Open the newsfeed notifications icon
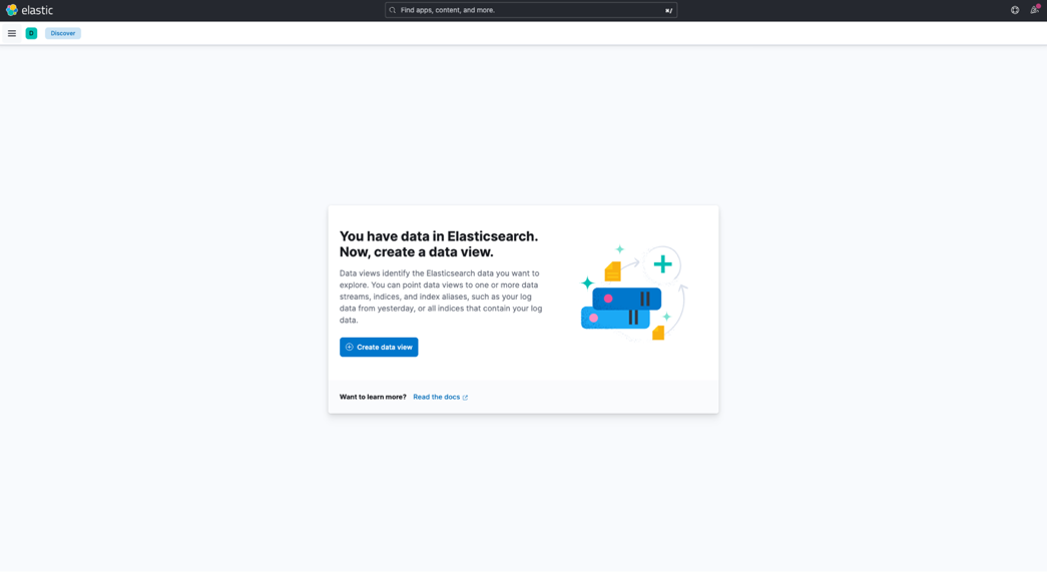 [x=1035, y=10]
